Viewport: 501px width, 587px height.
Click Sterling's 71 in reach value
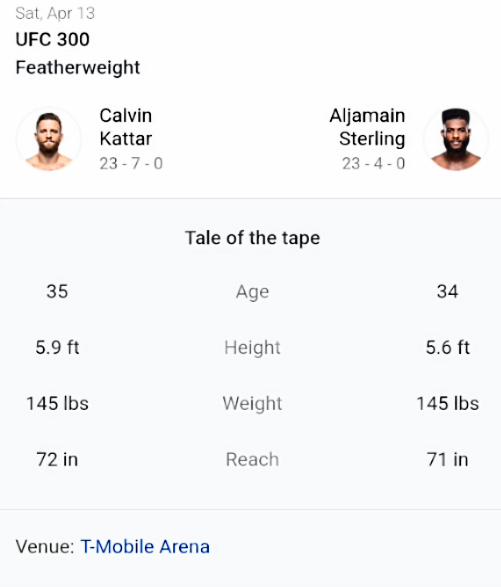pos(447,459)
